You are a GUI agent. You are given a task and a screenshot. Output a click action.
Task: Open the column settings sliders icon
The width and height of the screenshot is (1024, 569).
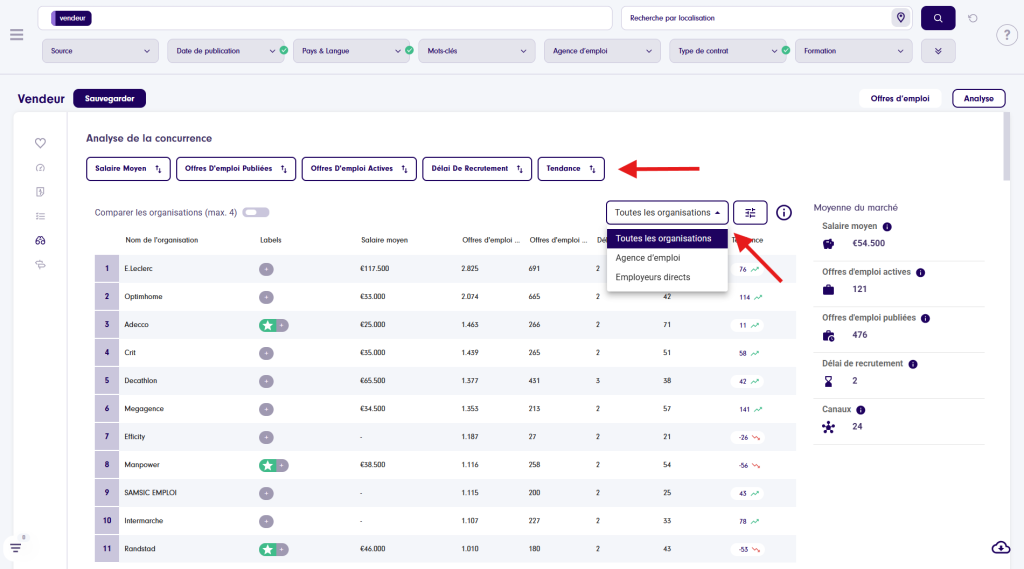click(750, 212)
